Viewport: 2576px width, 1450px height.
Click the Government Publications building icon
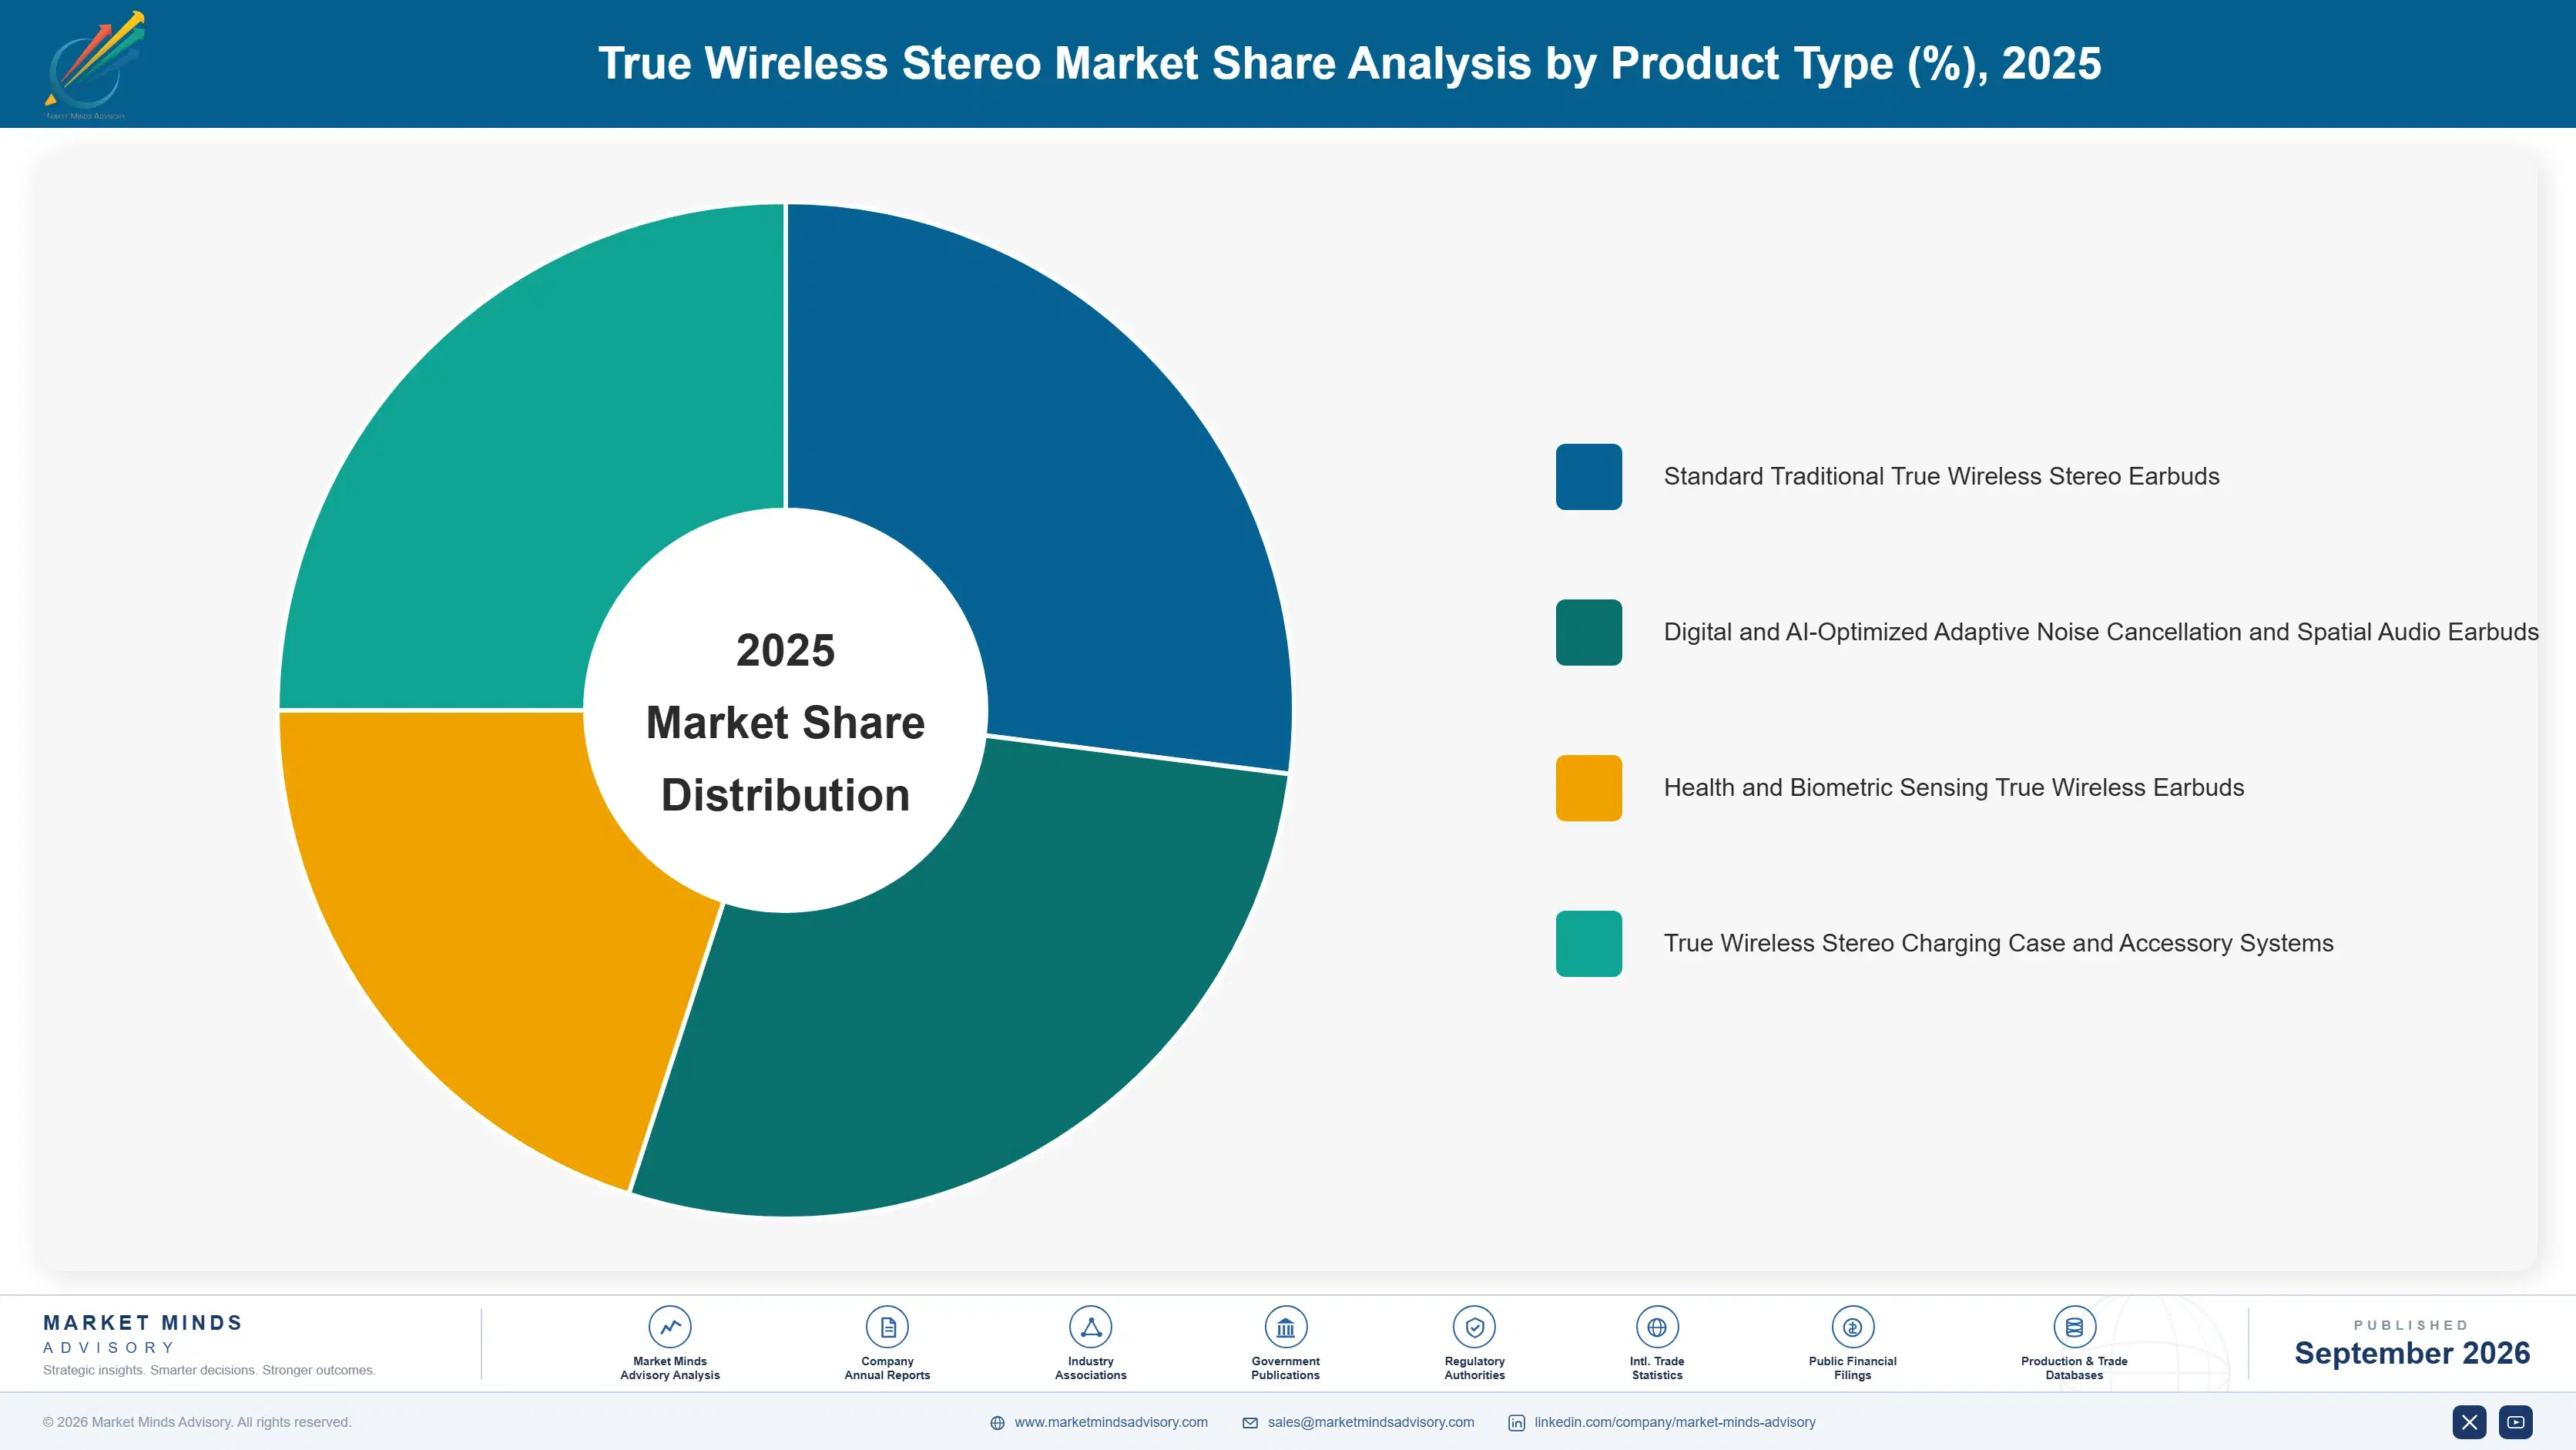point(1285,1327)
